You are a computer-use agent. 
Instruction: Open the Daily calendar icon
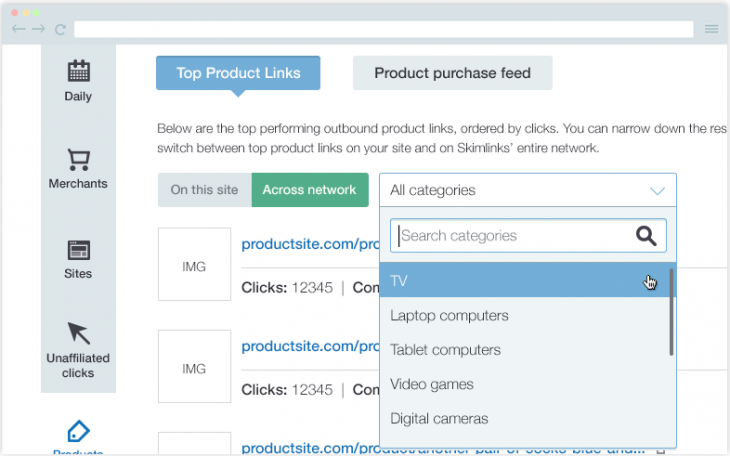coord(78,72)
